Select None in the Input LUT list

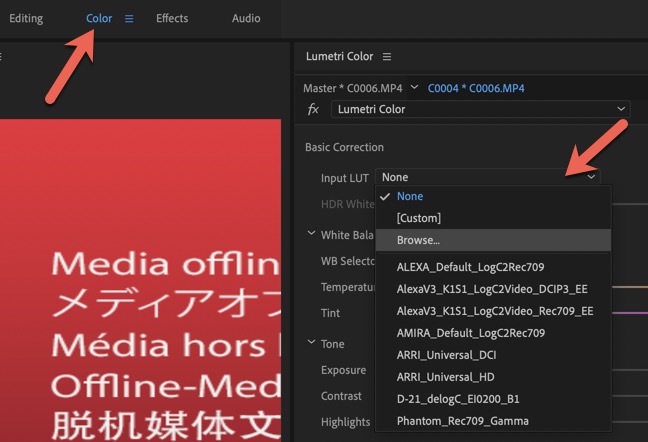tap(410, 197)
